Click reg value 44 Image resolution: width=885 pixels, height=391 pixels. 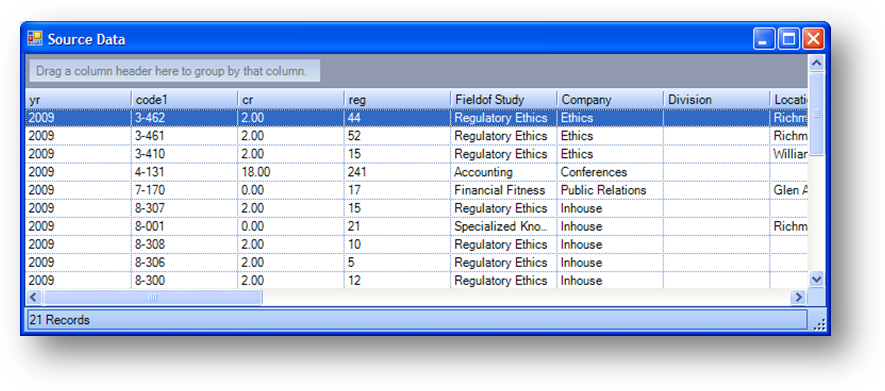[397, 118]
